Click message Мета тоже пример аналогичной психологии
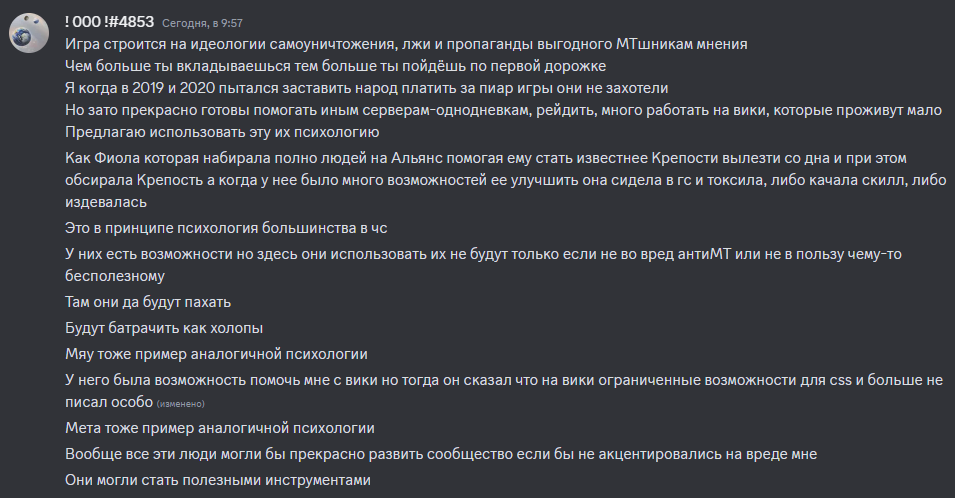 point(219,428)
